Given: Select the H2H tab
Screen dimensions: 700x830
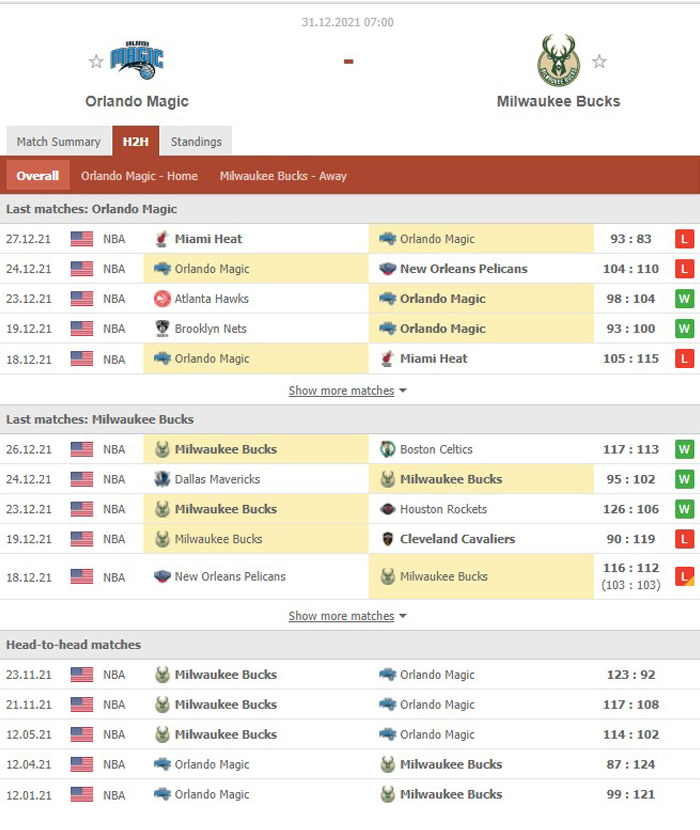Looking at the screenshot, I should (x=136, y=141).
